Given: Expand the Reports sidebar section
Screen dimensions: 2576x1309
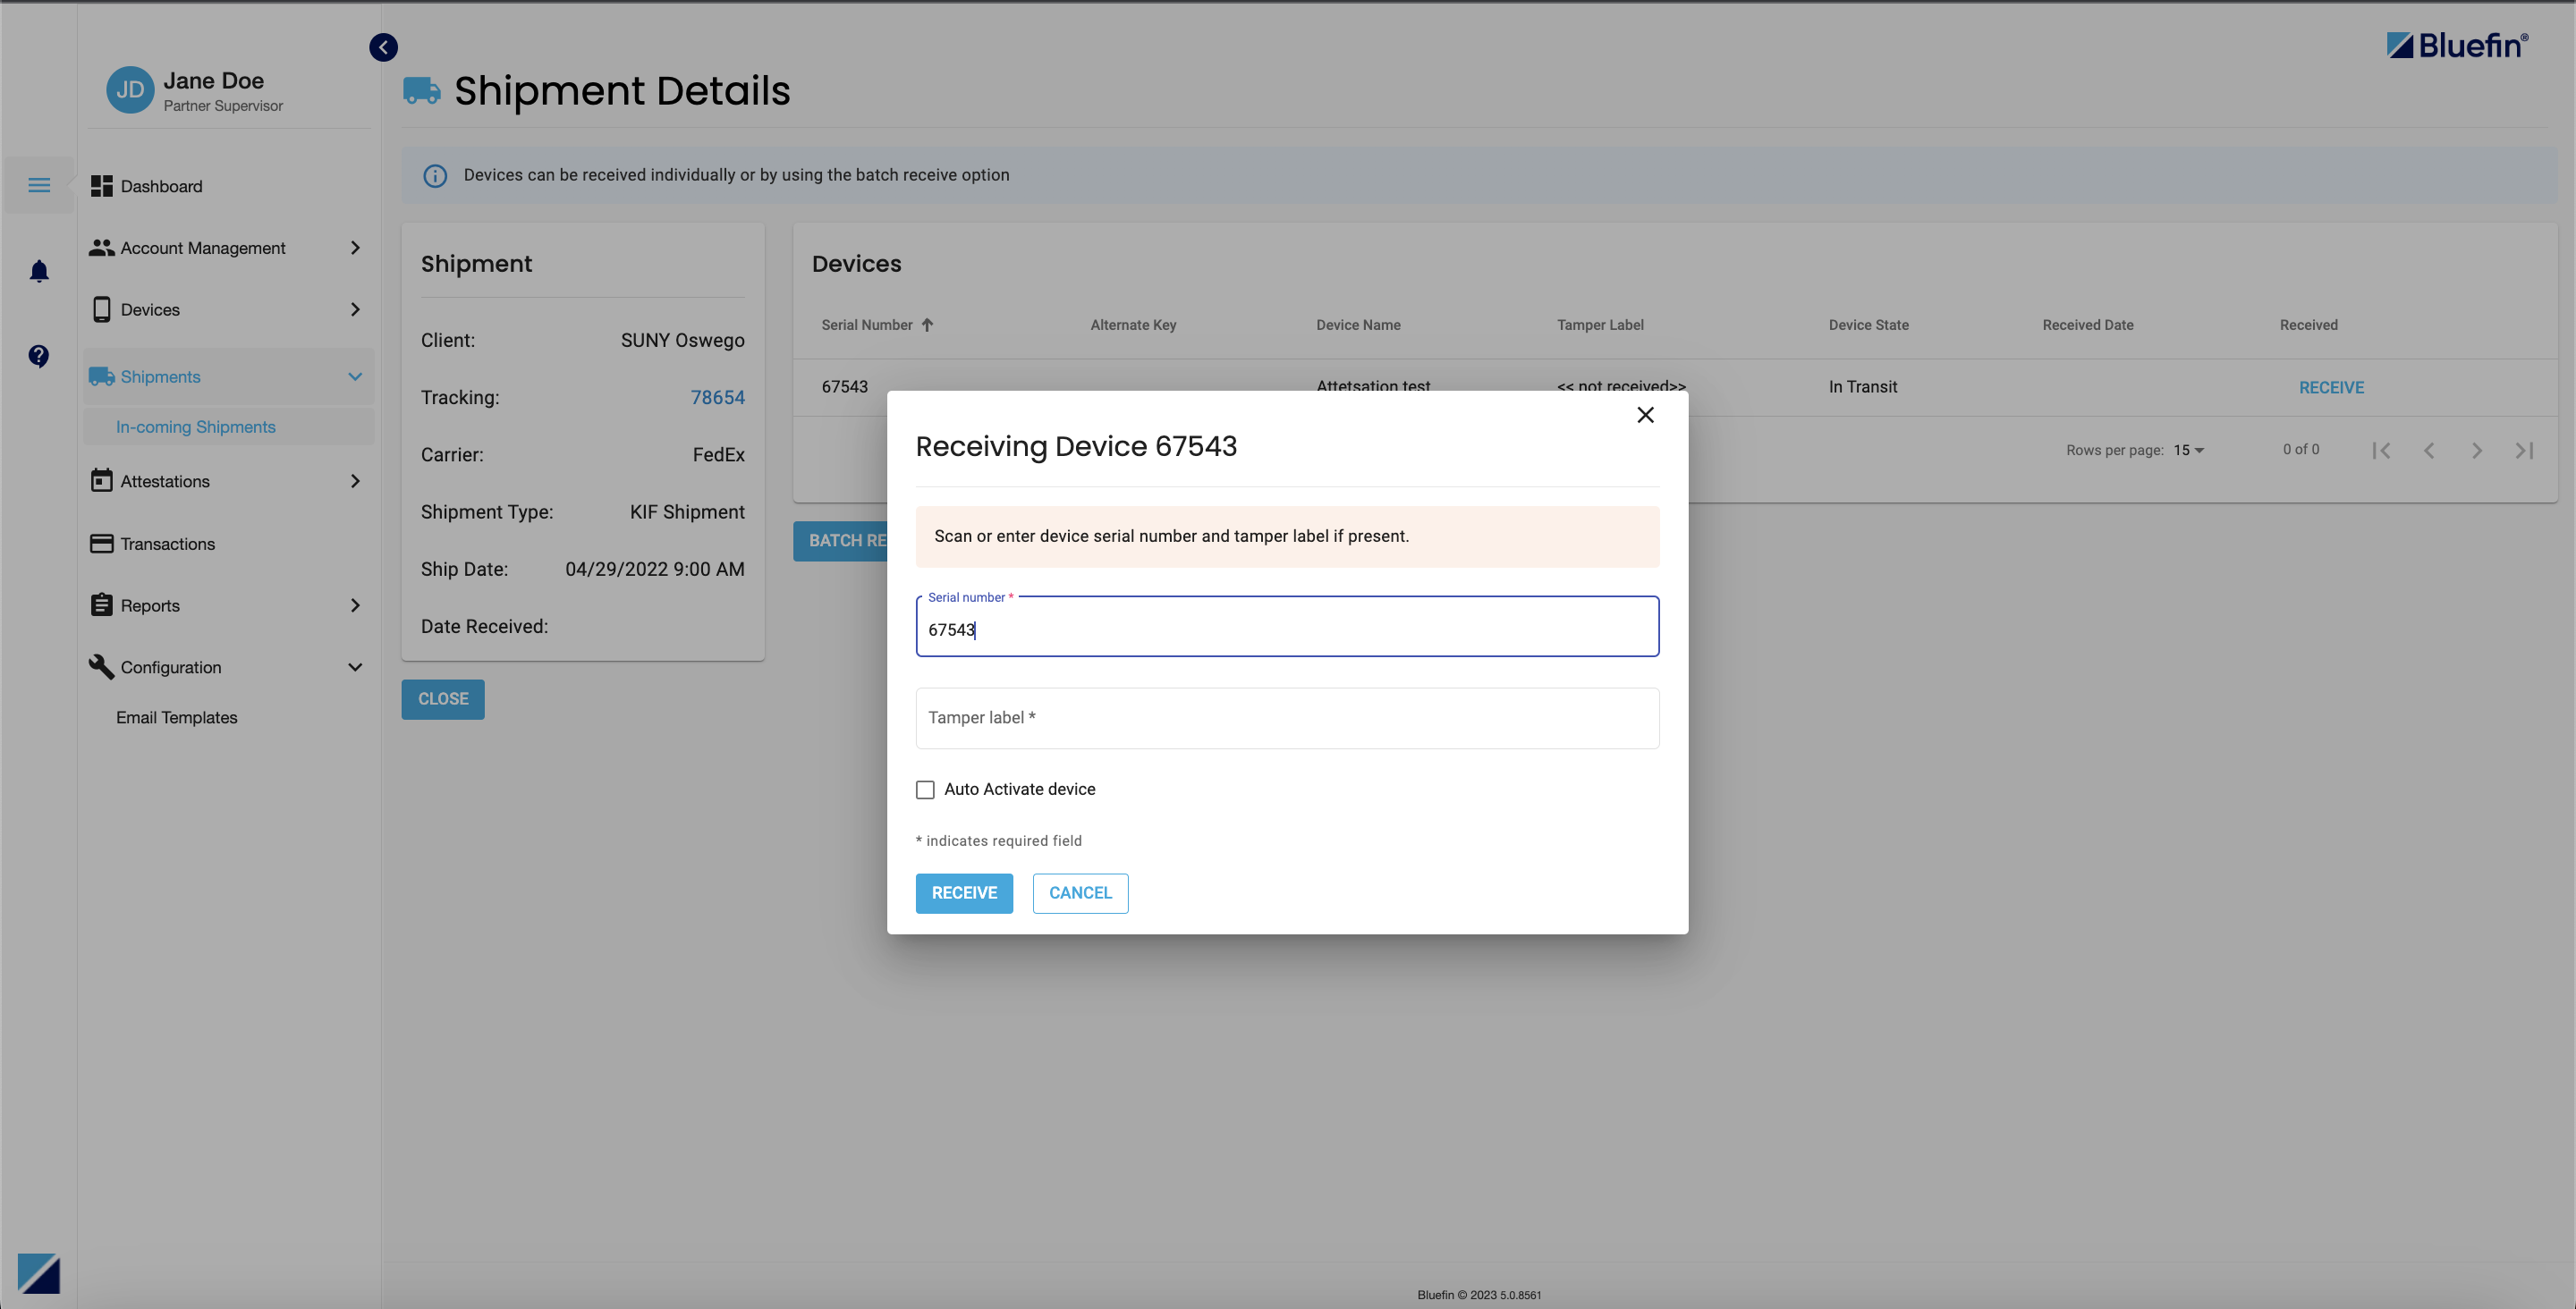Looking at the screenshot, I should tap(150, 605).
